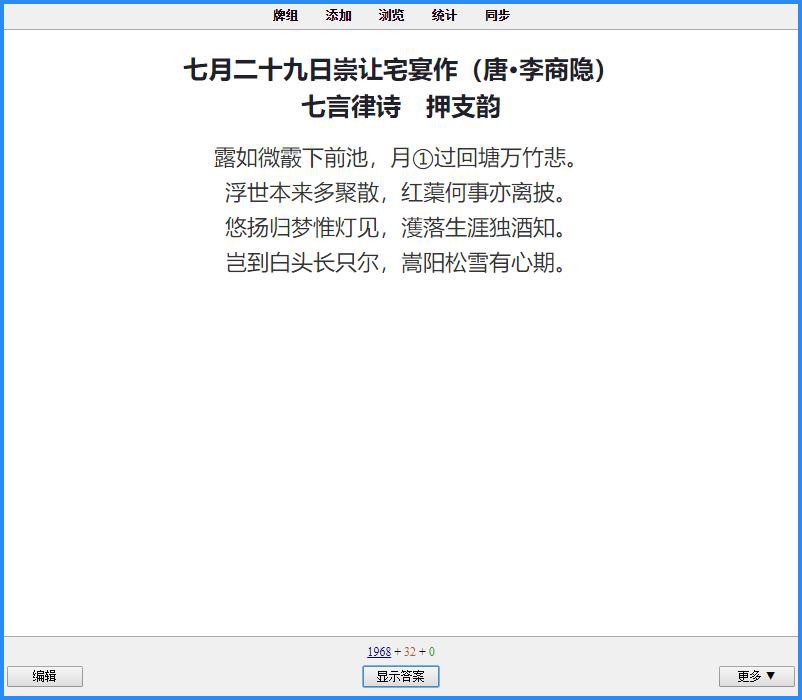Click the phrase 露如微霰下前池
802x700 pixels.
(291, 157)
